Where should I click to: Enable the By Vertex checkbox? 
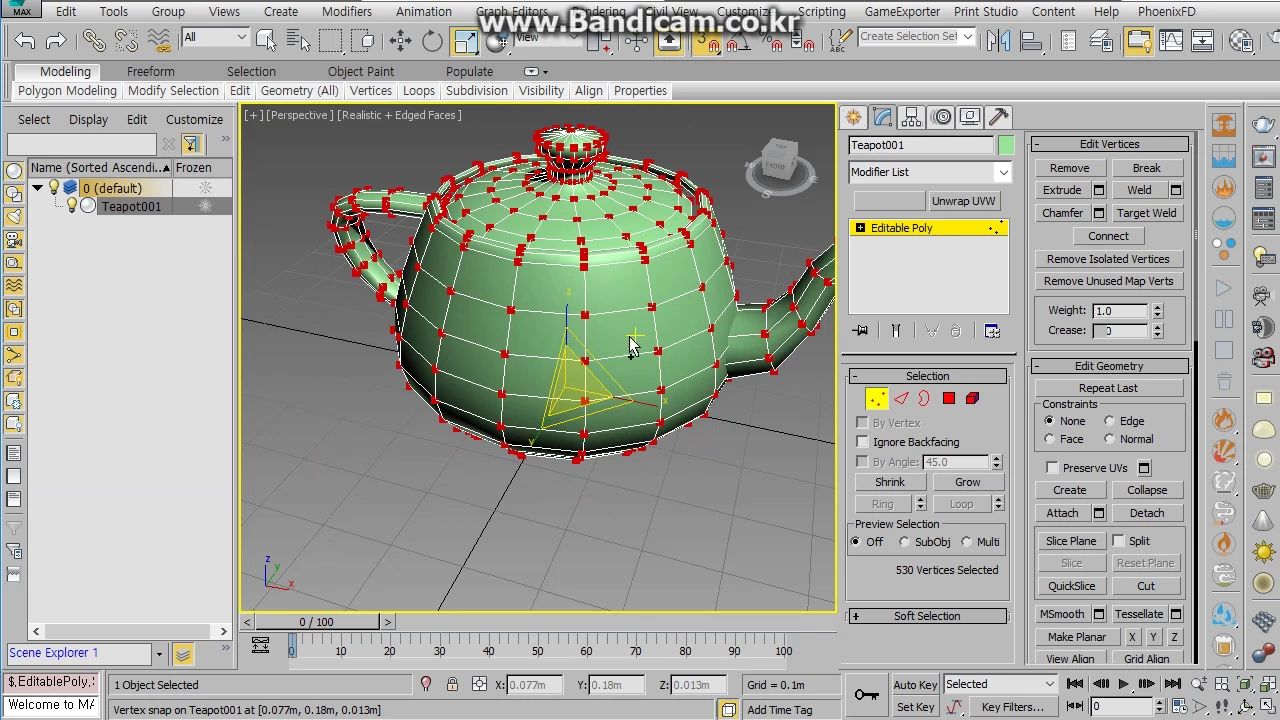[862, 423]
